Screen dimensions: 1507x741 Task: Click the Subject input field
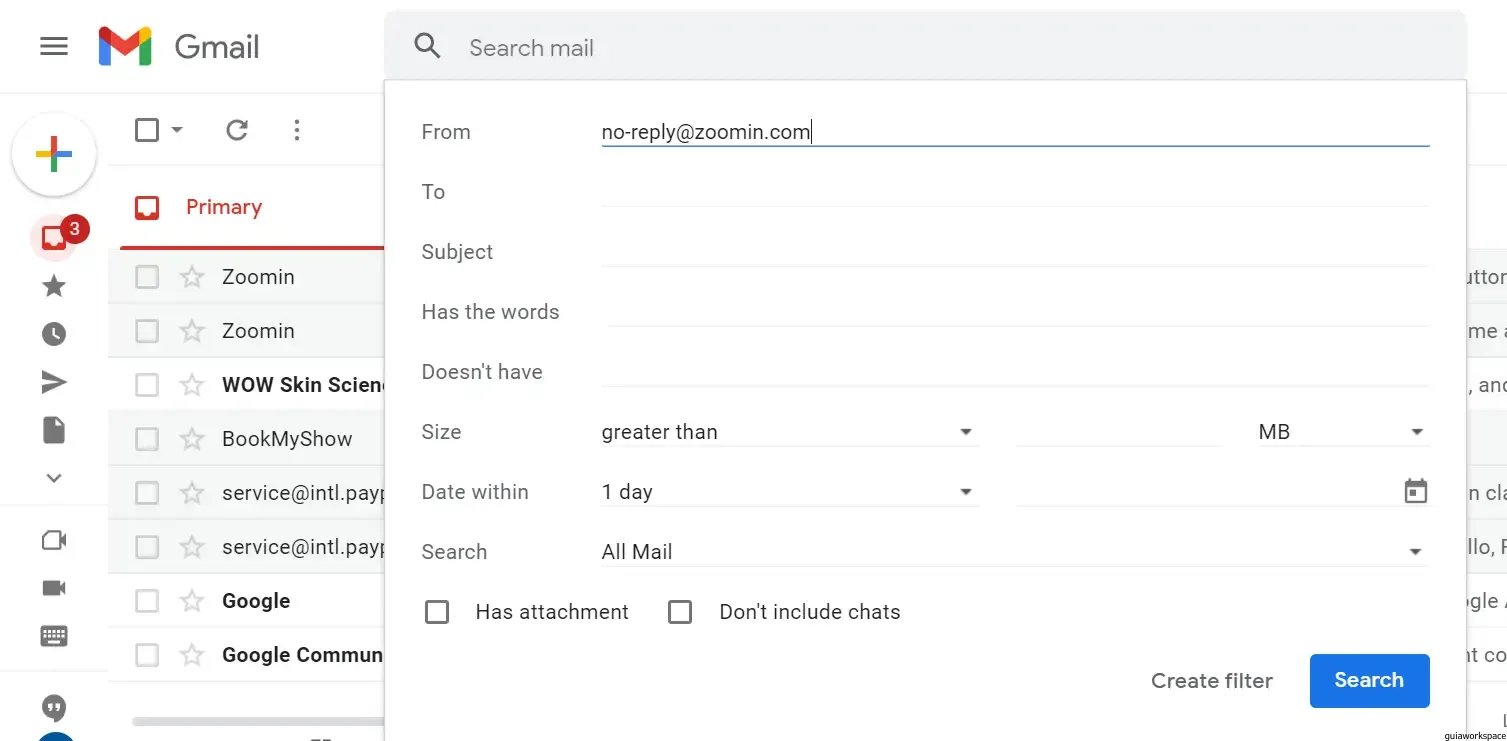click(x=1015, y=252)
